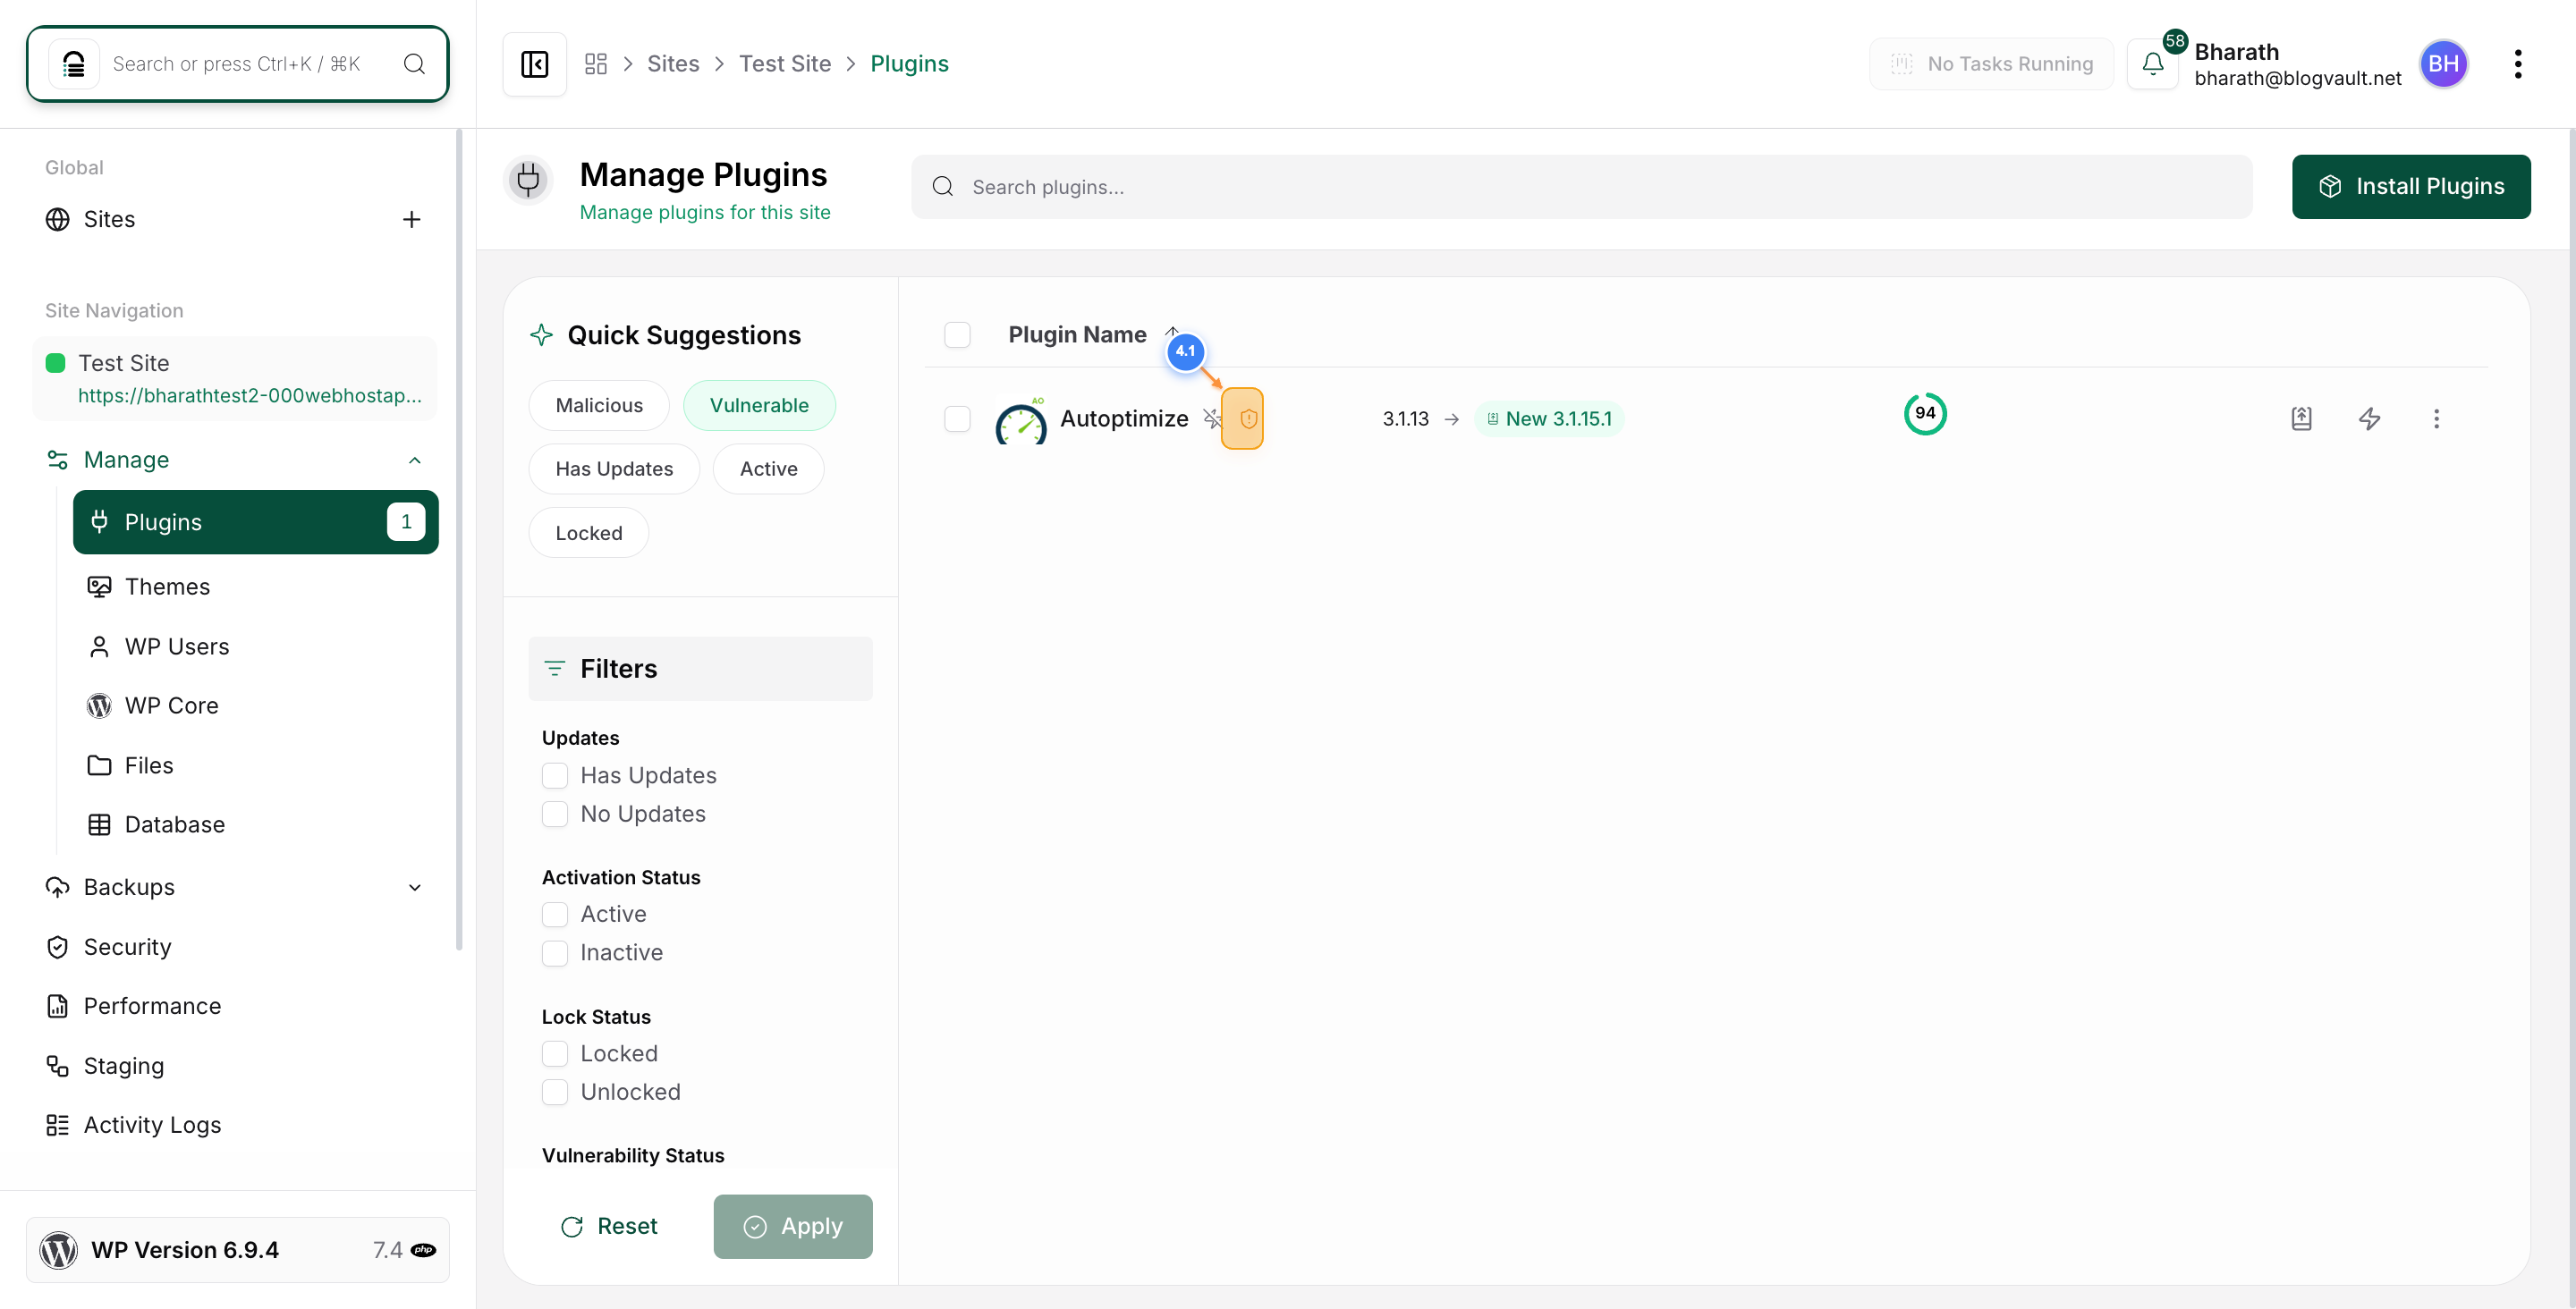Click the Install Plugins button

[x=2411, y=187]
